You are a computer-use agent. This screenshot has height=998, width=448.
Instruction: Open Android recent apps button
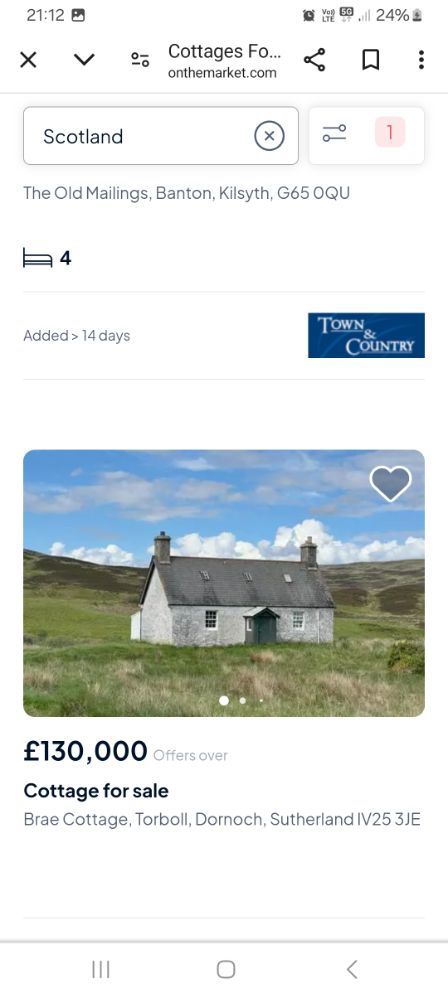coord(101,969)
